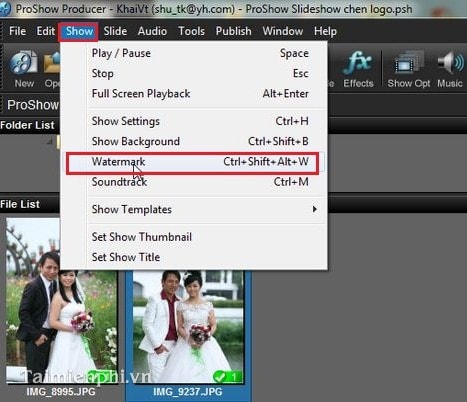Click the Show Opt toolbar icon
This screenshot has width=467, height=402.
point(409,69)
